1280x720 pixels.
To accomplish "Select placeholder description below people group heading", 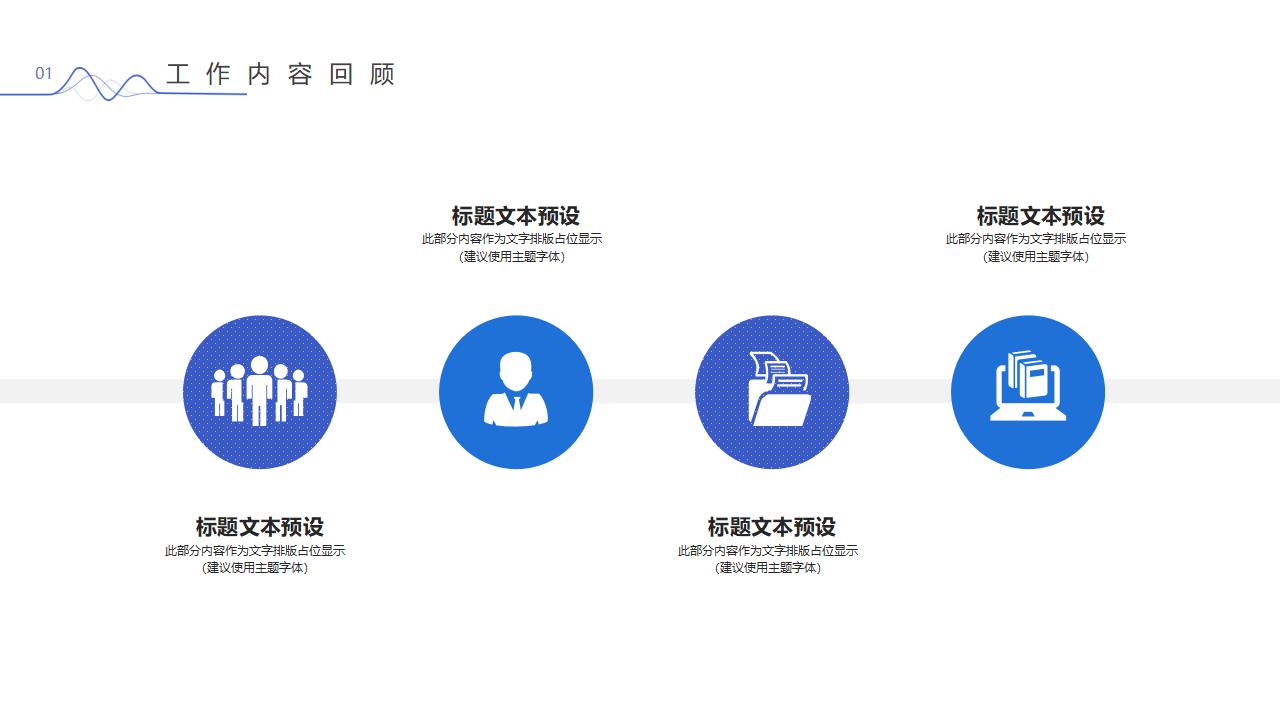I will pos(255,559).
